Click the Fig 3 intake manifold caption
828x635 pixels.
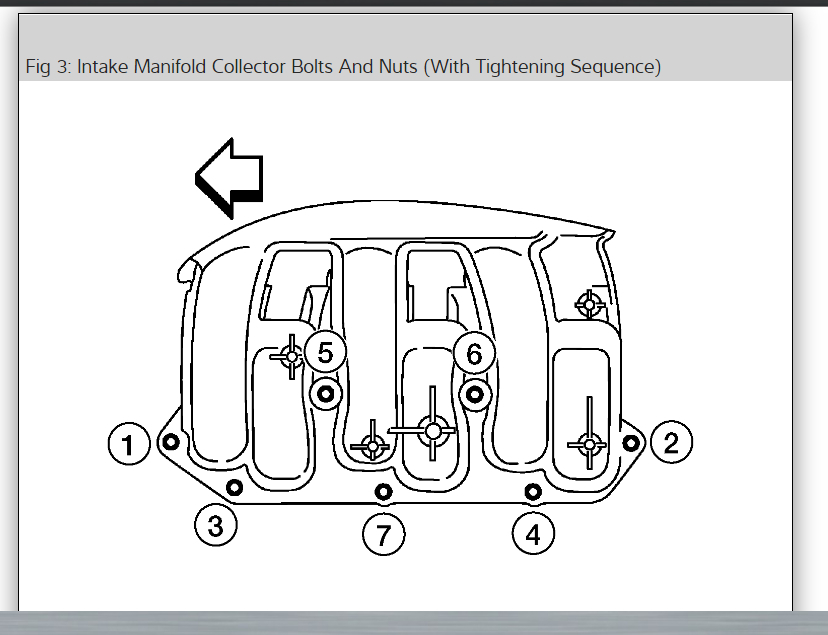(x=343, y=67)
